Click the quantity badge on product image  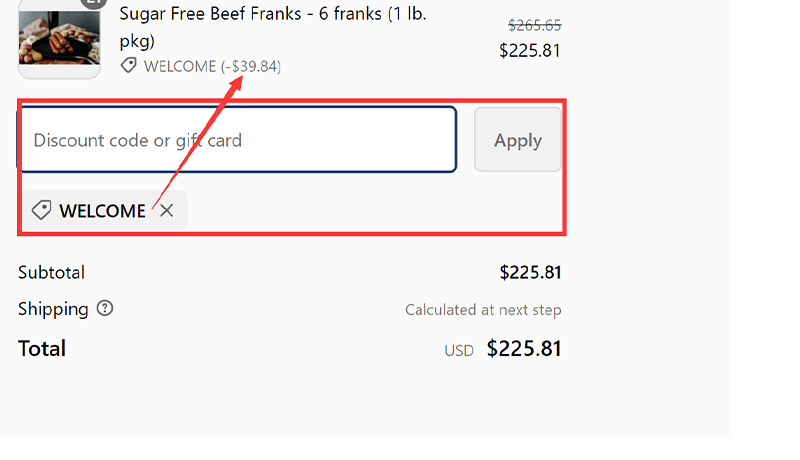[94, 3]
